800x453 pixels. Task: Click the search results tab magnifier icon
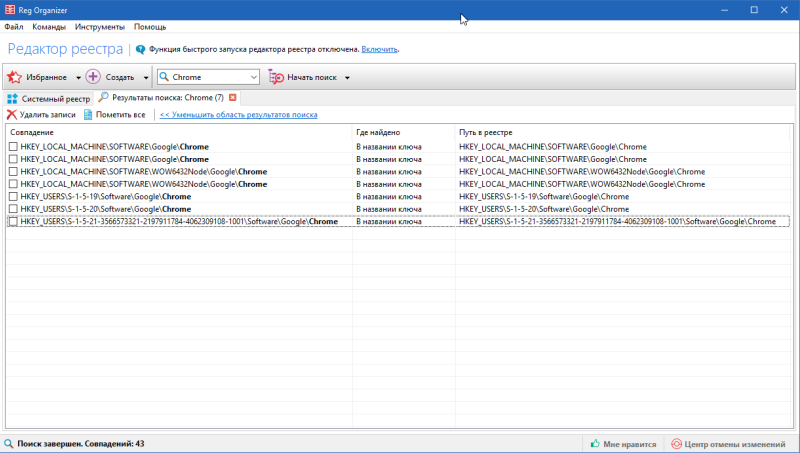click(x=104, y=97)
